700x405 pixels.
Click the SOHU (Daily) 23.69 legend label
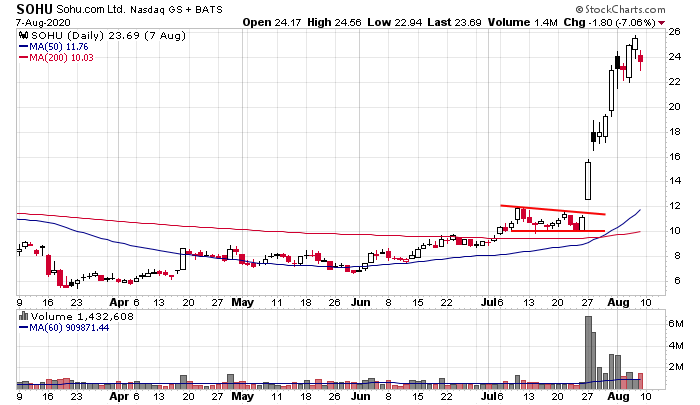[108, 36]
